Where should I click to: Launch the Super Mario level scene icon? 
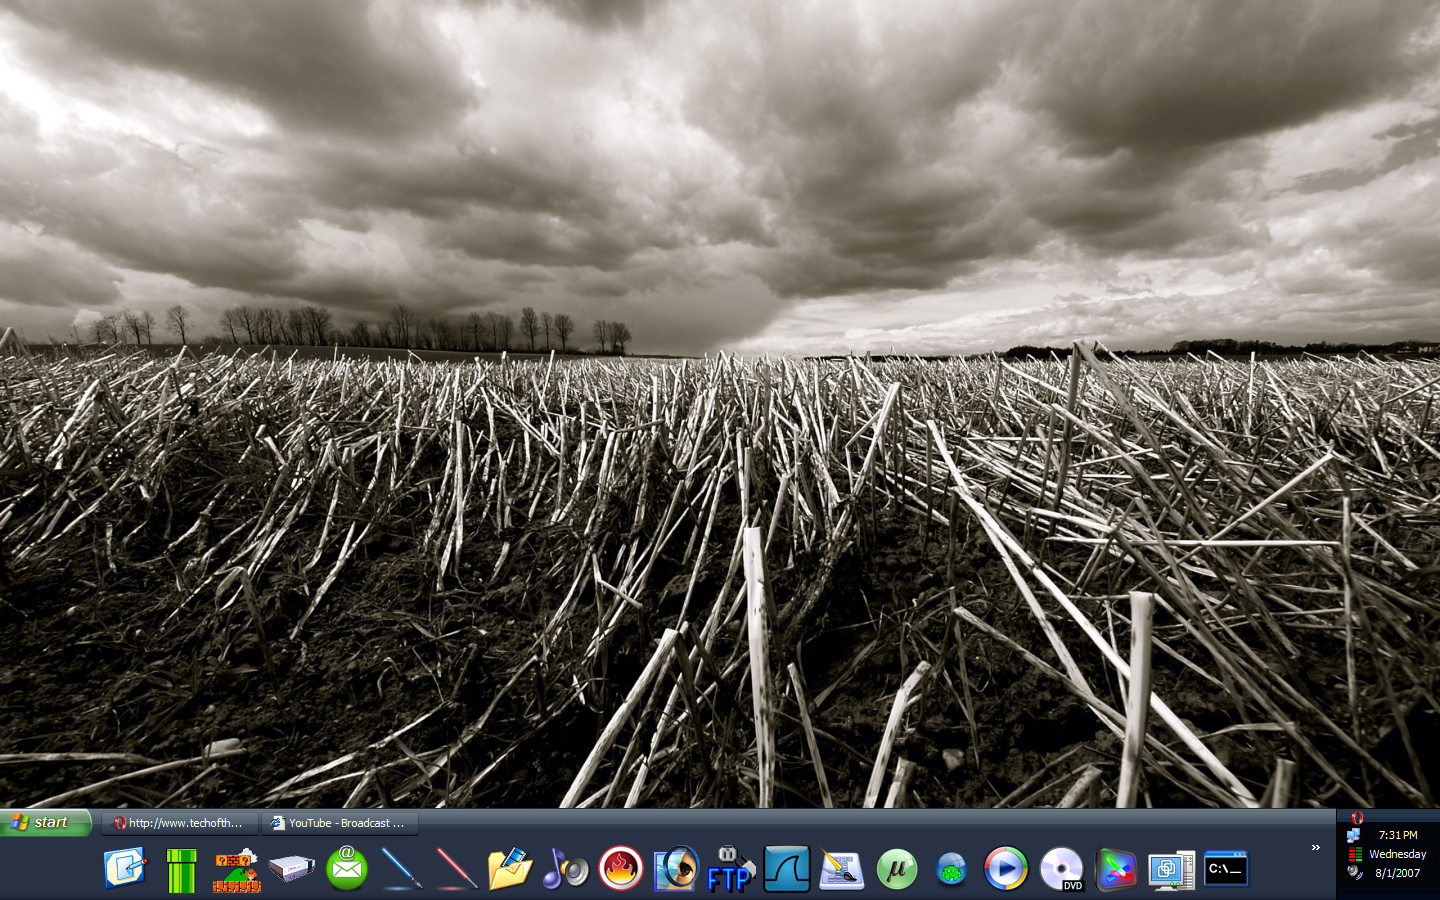coord(237,870)
